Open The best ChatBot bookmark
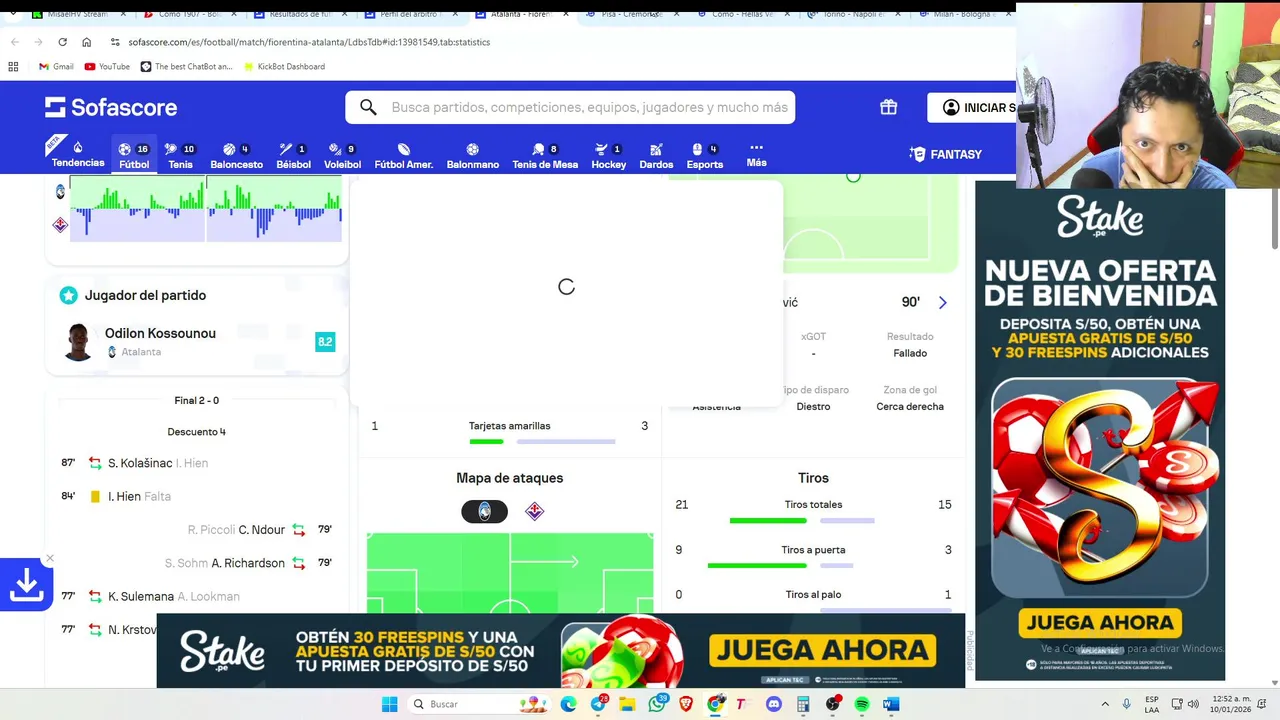The width and height of the screenshot is (1280, 720). coord(186,66)
